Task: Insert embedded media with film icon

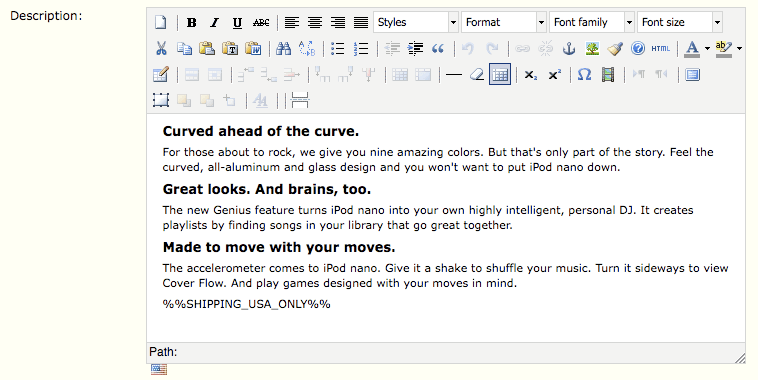Action: (608, 74)
